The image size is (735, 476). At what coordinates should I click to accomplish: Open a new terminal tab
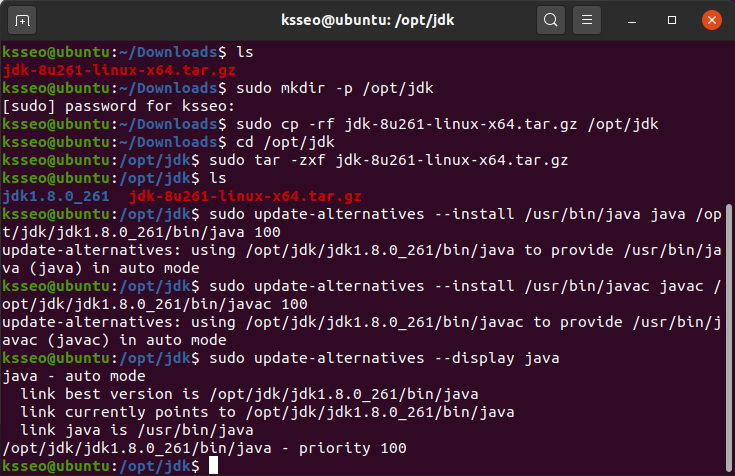click(x=22, y=21)
